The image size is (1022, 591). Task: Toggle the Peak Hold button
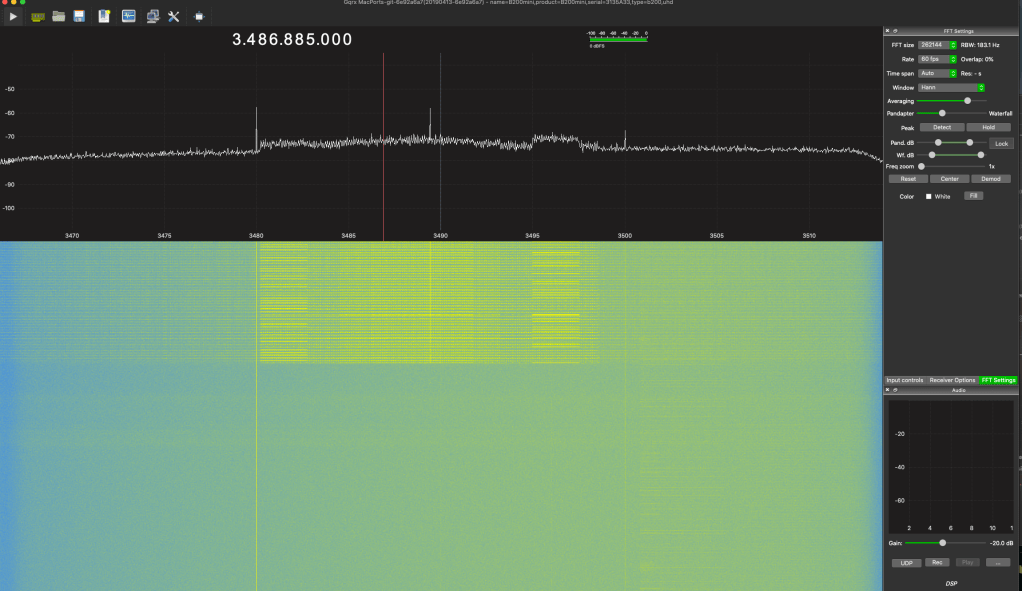point(988,128)
